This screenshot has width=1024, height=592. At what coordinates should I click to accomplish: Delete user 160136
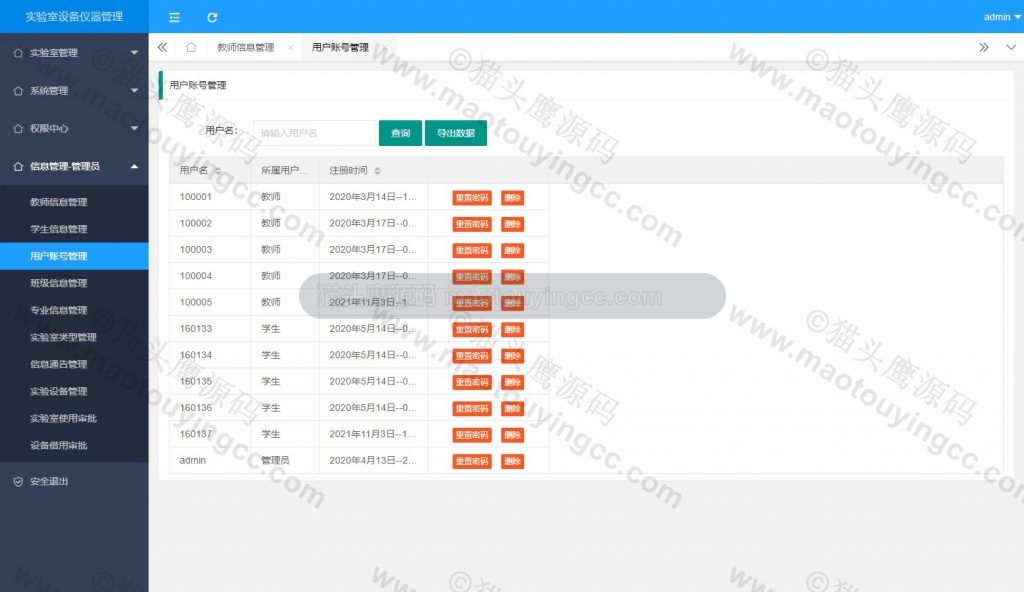(x=513, y=408)
